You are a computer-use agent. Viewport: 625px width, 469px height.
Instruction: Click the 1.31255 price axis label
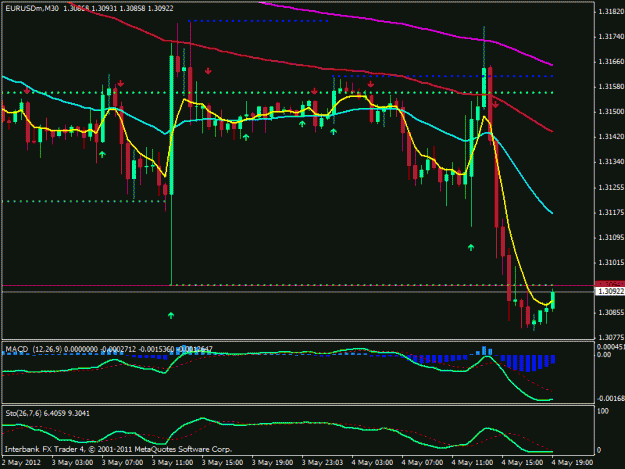[611, 187]
